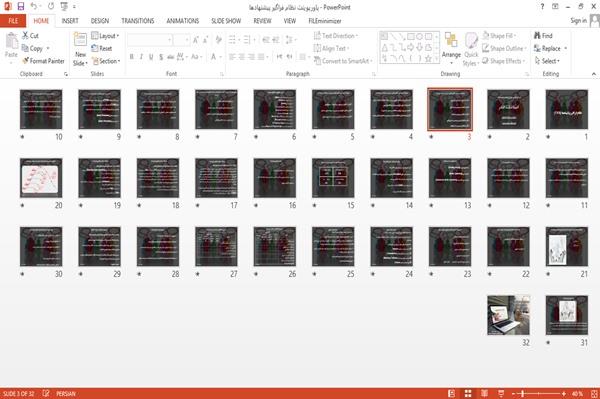Open the Shape Effects dropdown
The width and height of the screenshot is (600, 399).
tap(504, 61)
